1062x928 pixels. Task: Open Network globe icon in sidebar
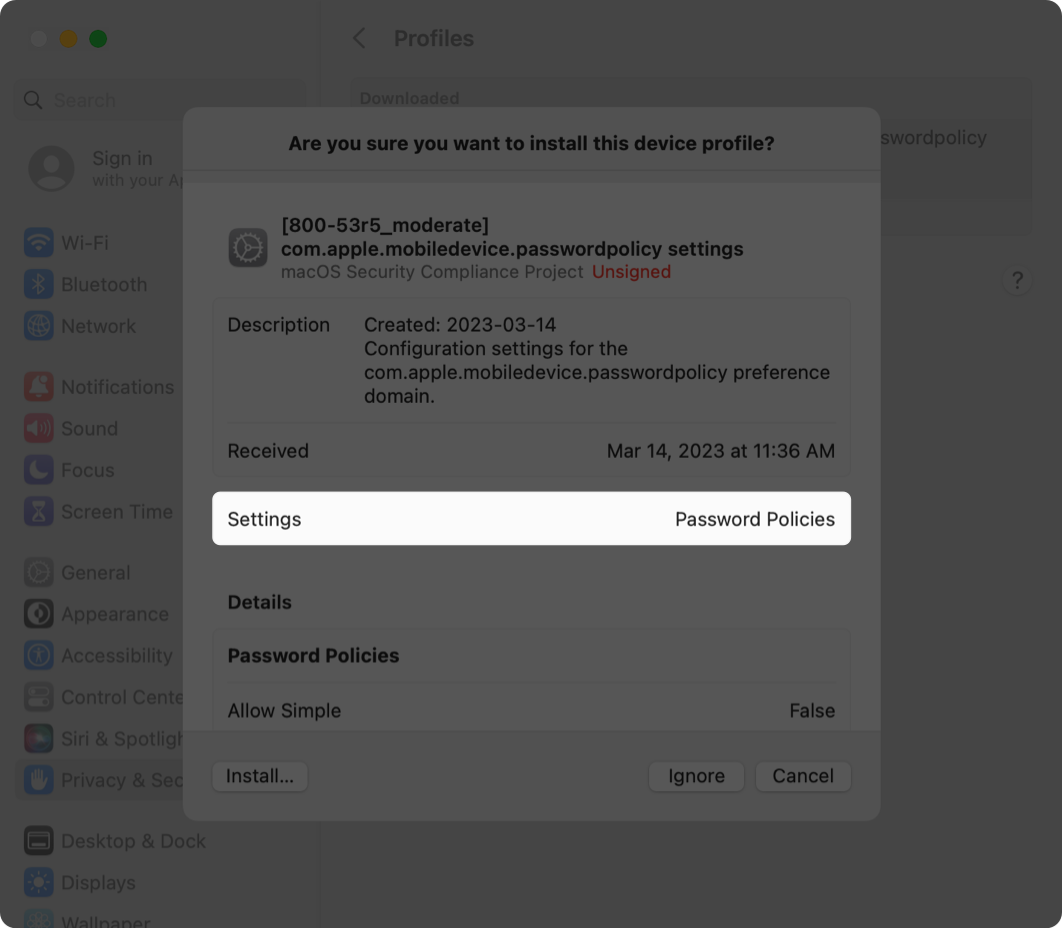39,326
